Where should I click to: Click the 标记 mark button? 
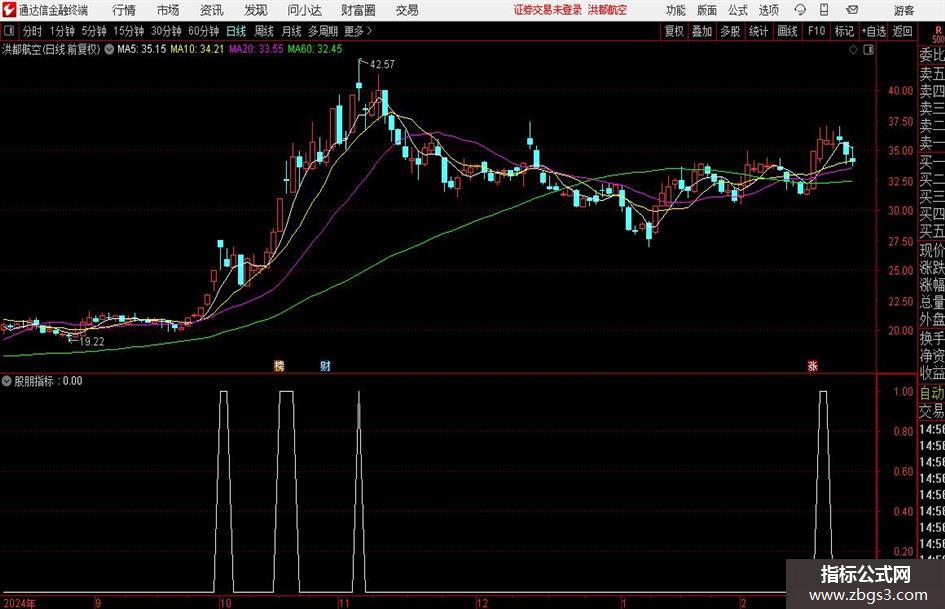click(844, 31)
